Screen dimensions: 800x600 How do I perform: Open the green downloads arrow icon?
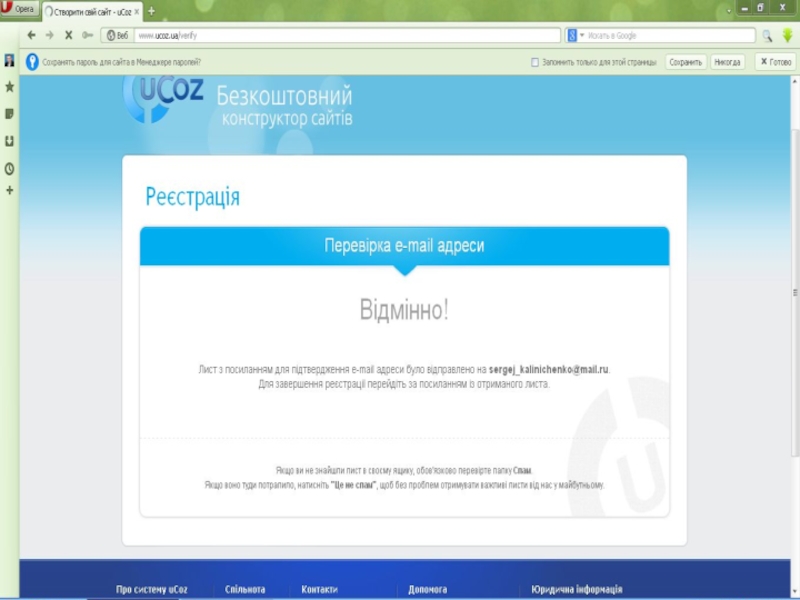[787, 35]
